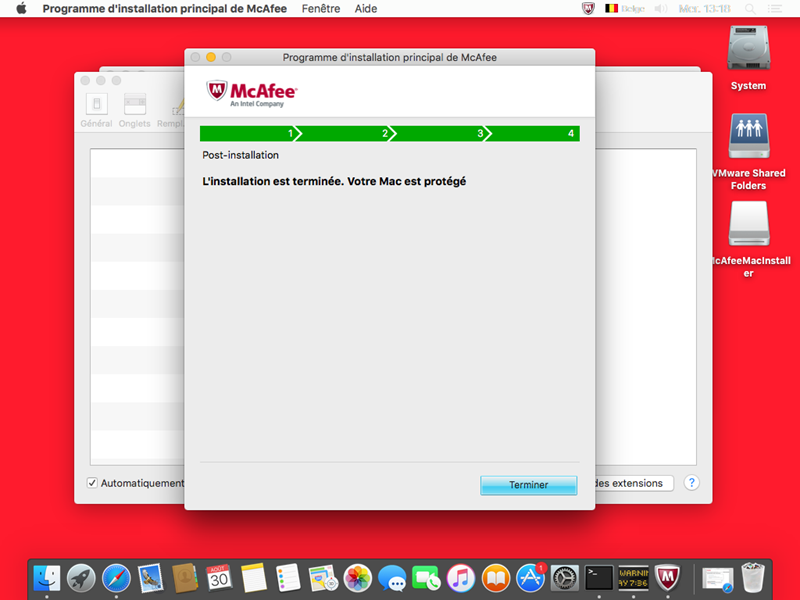This screenshot has width=800, height=600.
Task: Open the Fenêtre menu
Action: point(321,9)
